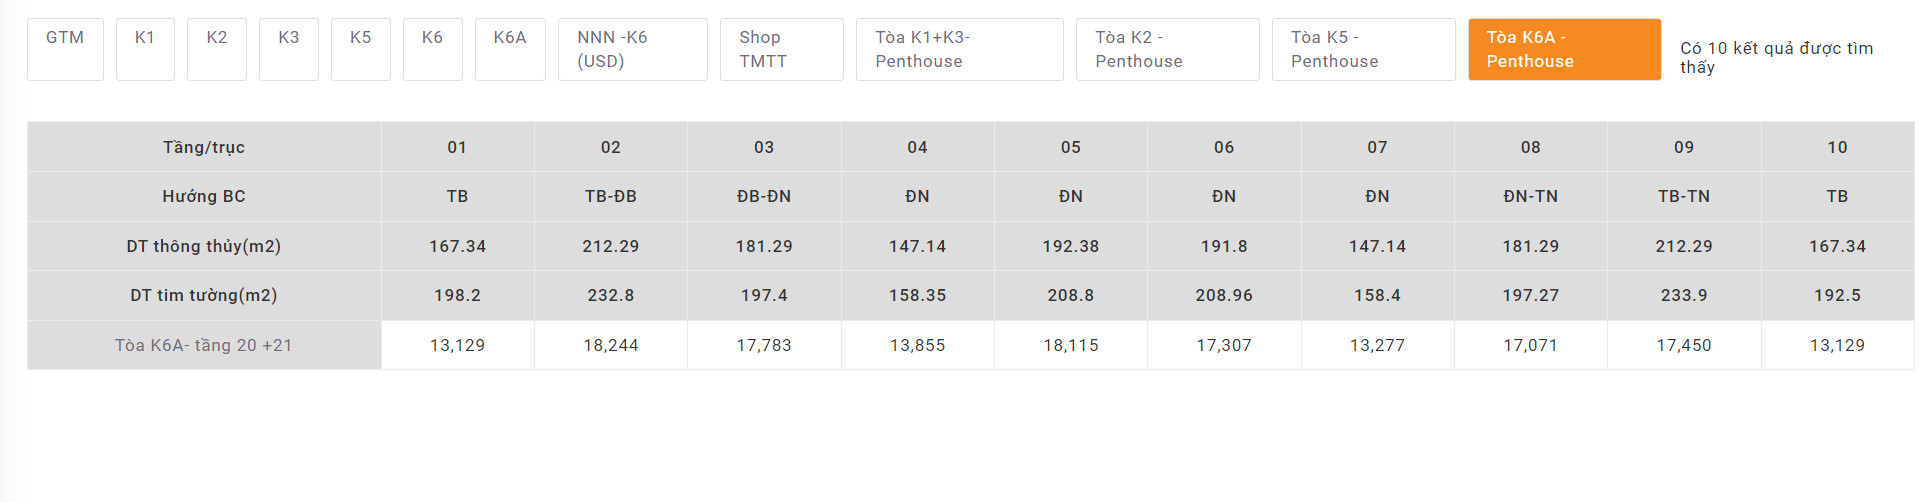
Task: Click the Tầng/trục header cell
Action: 204,147
